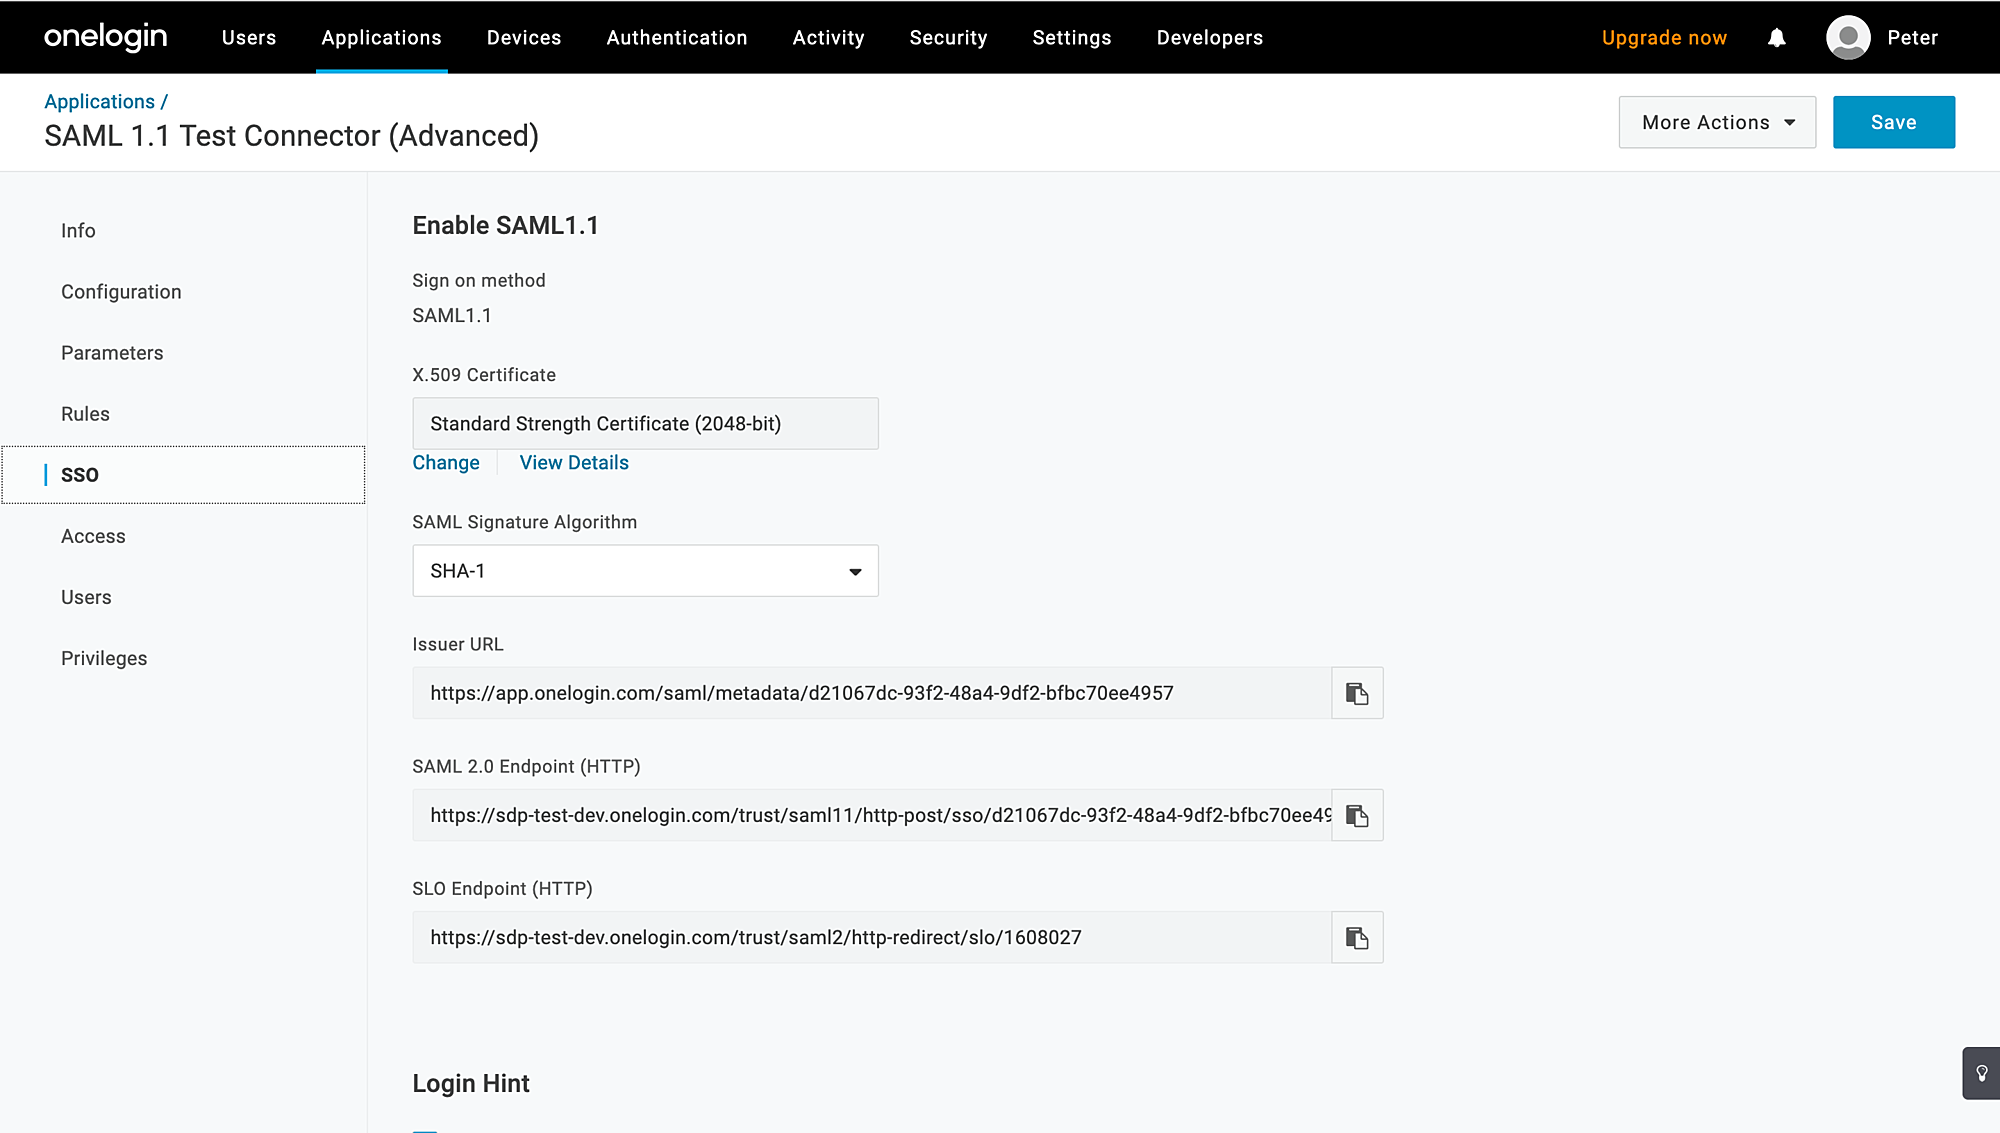The height and width of the screenshot is (1133, 2000).
Task: Copy the SLO Endpoint URL
Action: [1357, 937]
